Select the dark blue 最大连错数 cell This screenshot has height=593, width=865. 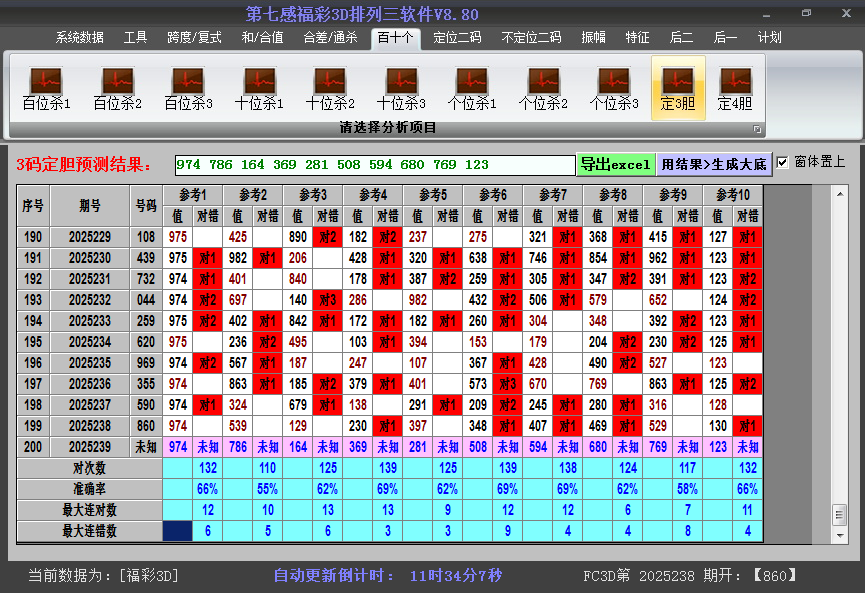pos(177,531)
